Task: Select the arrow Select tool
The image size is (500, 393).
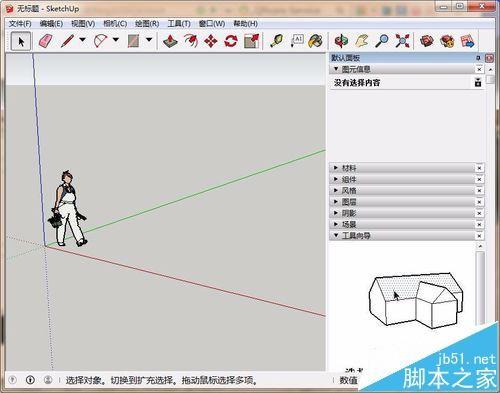Action: (x=21, y=42)
